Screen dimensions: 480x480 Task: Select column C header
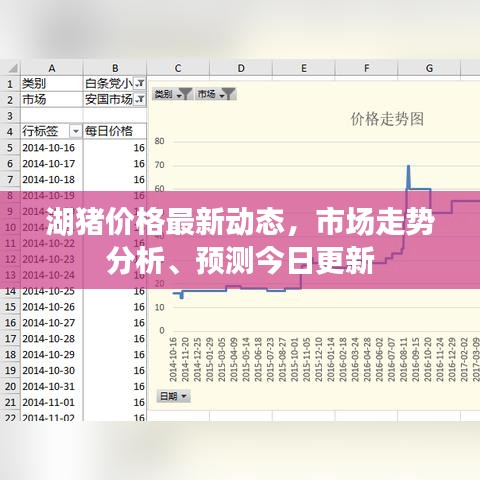pos(178,68)
